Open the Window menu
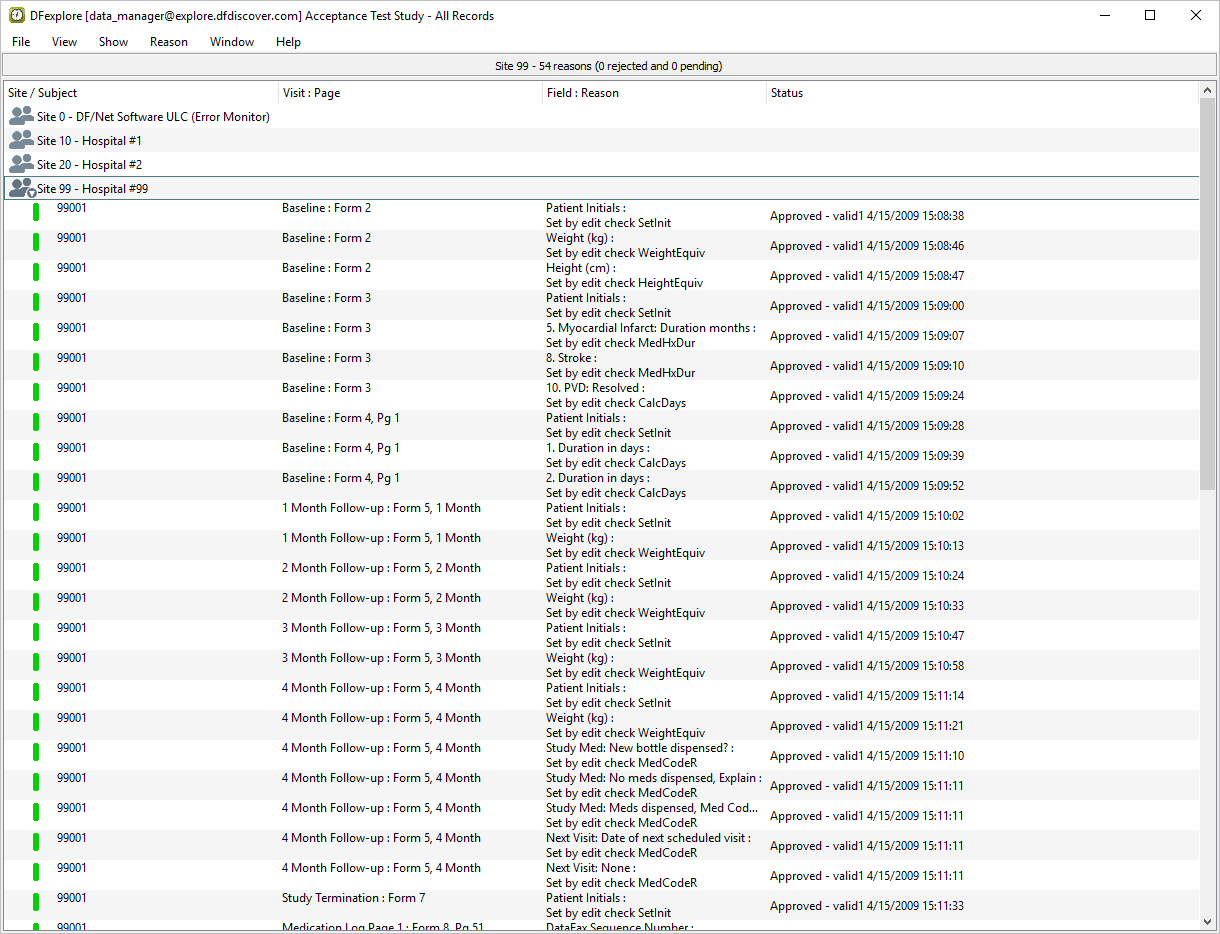 point(232,42)
